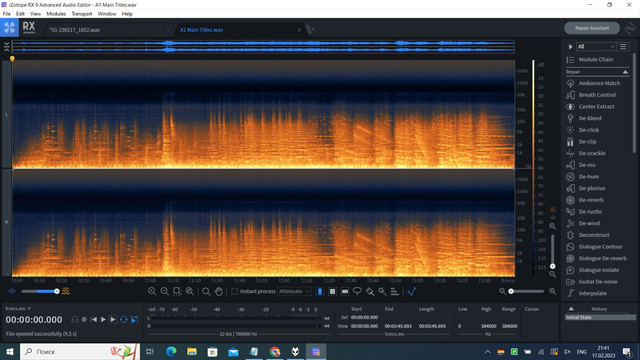The height and width of the screenshot is (360, 640).
Task: Preview the selected module with play arrow
Action: pos(570,47)
